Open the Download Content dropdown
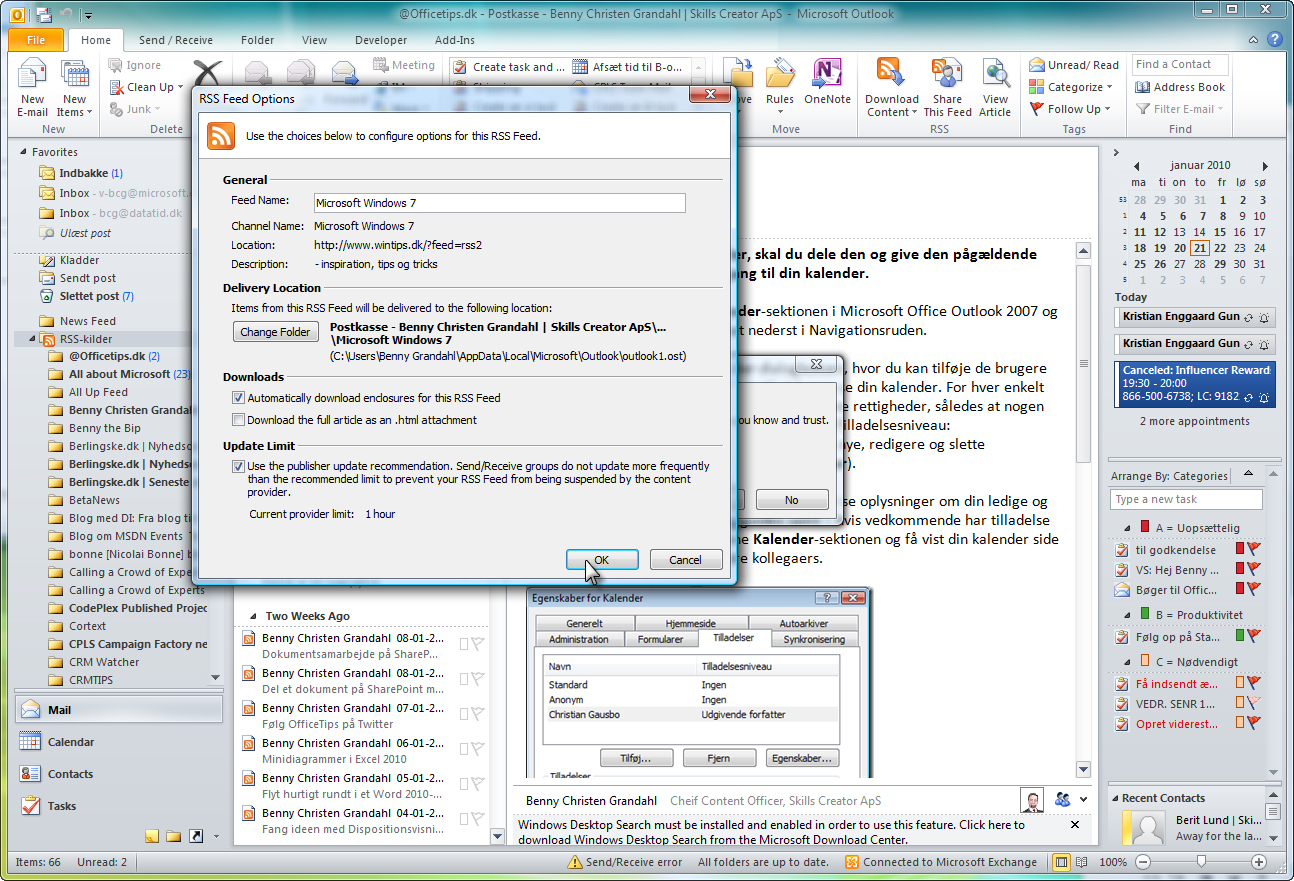 coord(892,105)
